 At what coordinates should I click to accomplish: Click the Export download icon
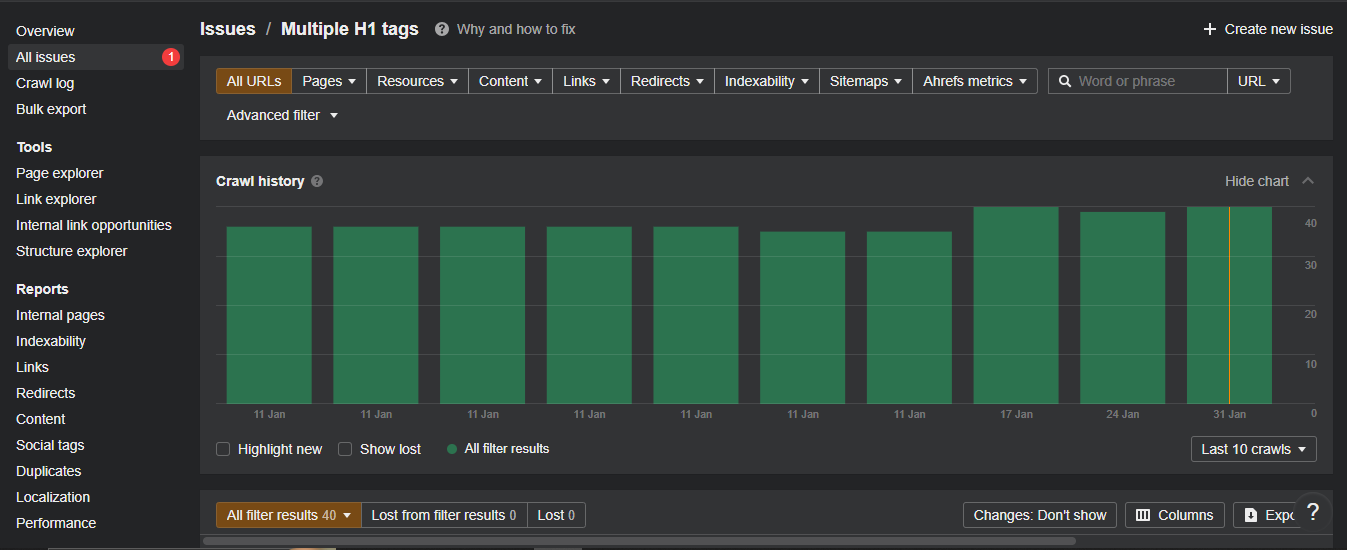click(x=1251, y=515)
